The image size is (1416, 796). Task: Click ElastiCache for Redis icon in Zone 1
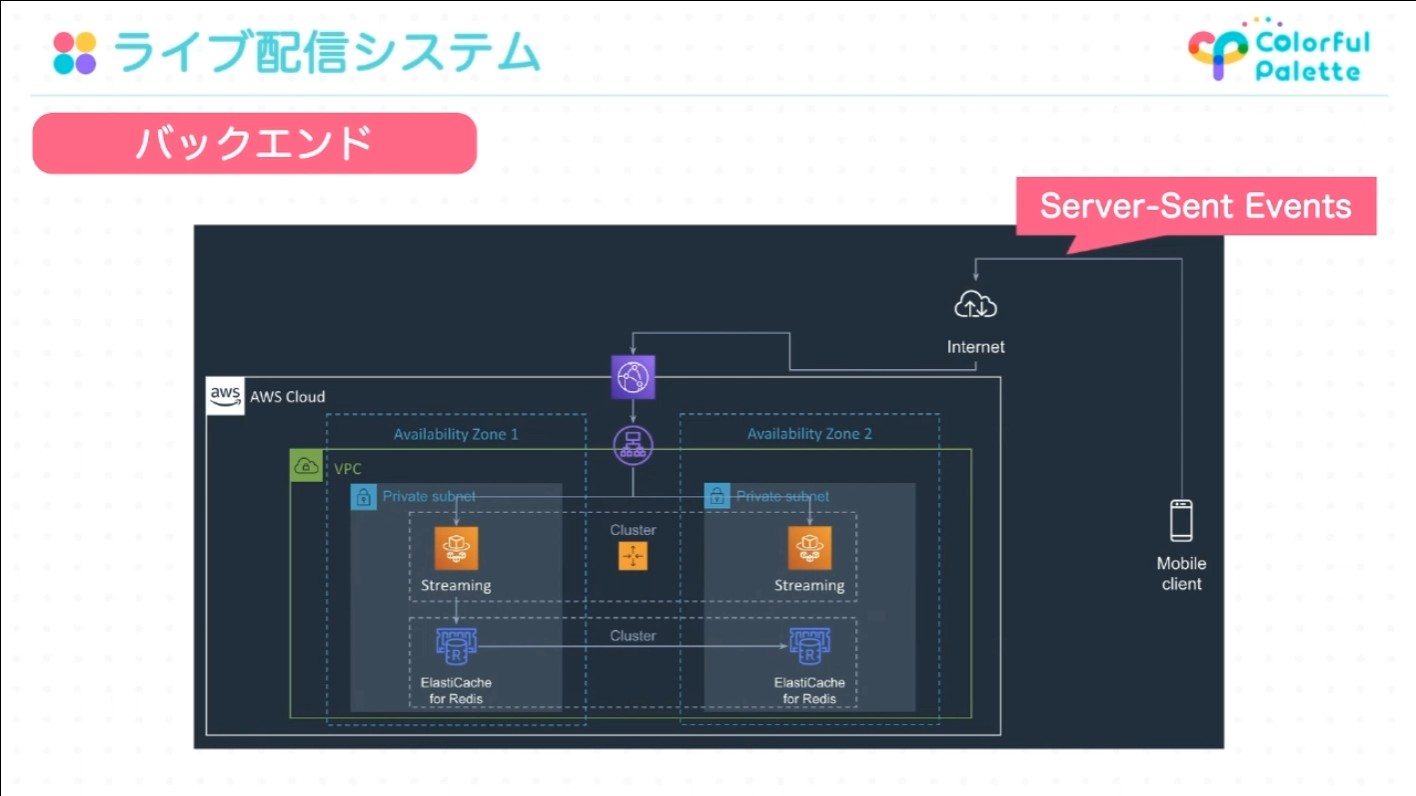point(456,647)
